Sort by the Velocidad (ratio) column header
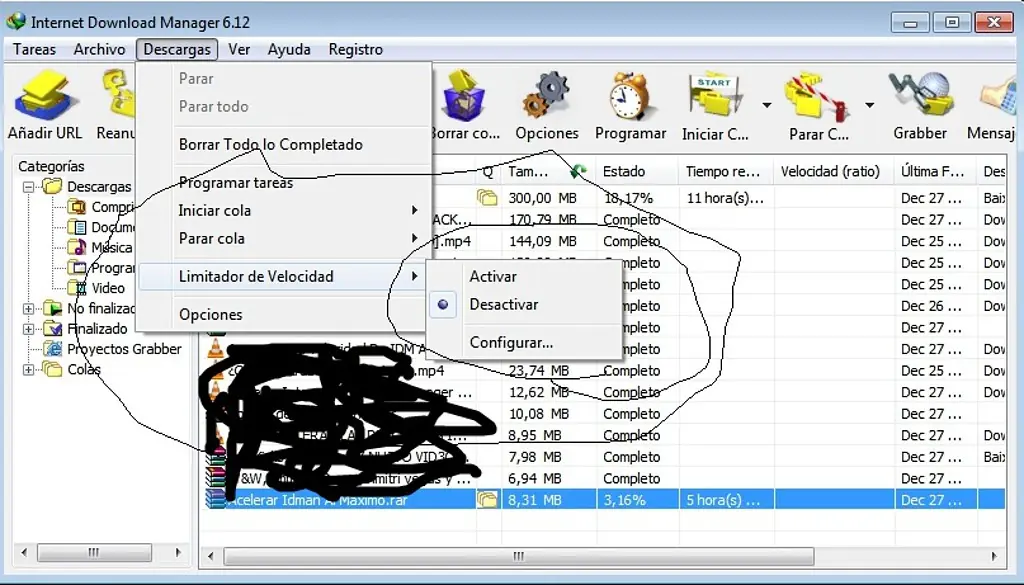 [834, 172]
